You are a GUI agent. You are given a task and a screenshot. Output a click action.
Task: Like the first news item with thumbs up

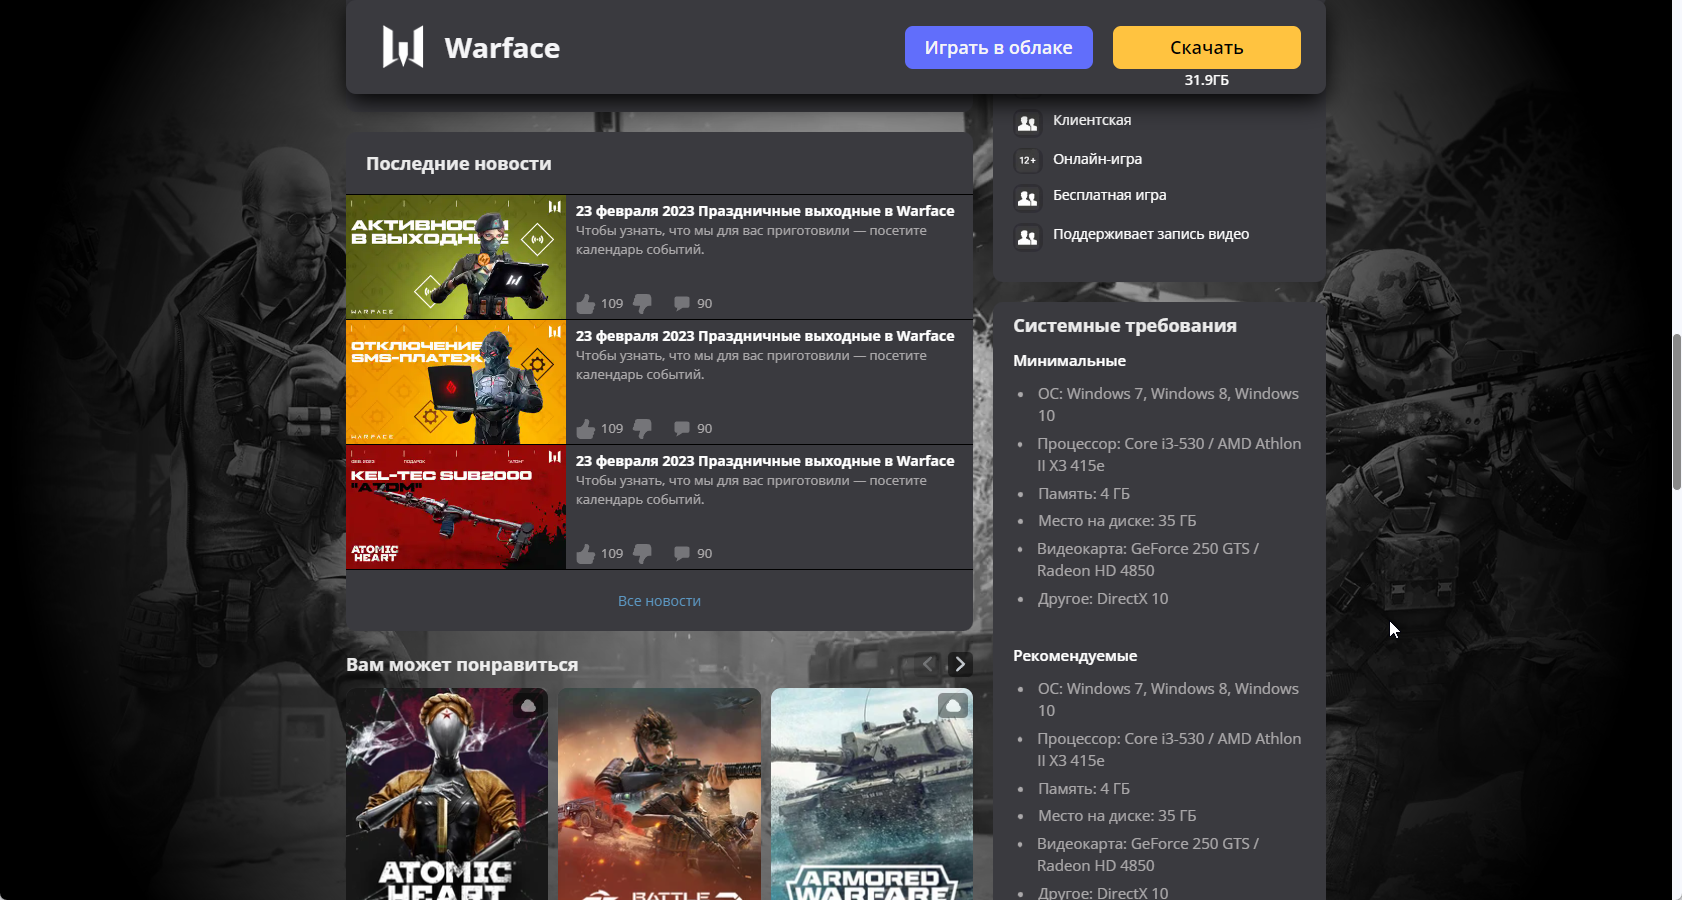586,303
